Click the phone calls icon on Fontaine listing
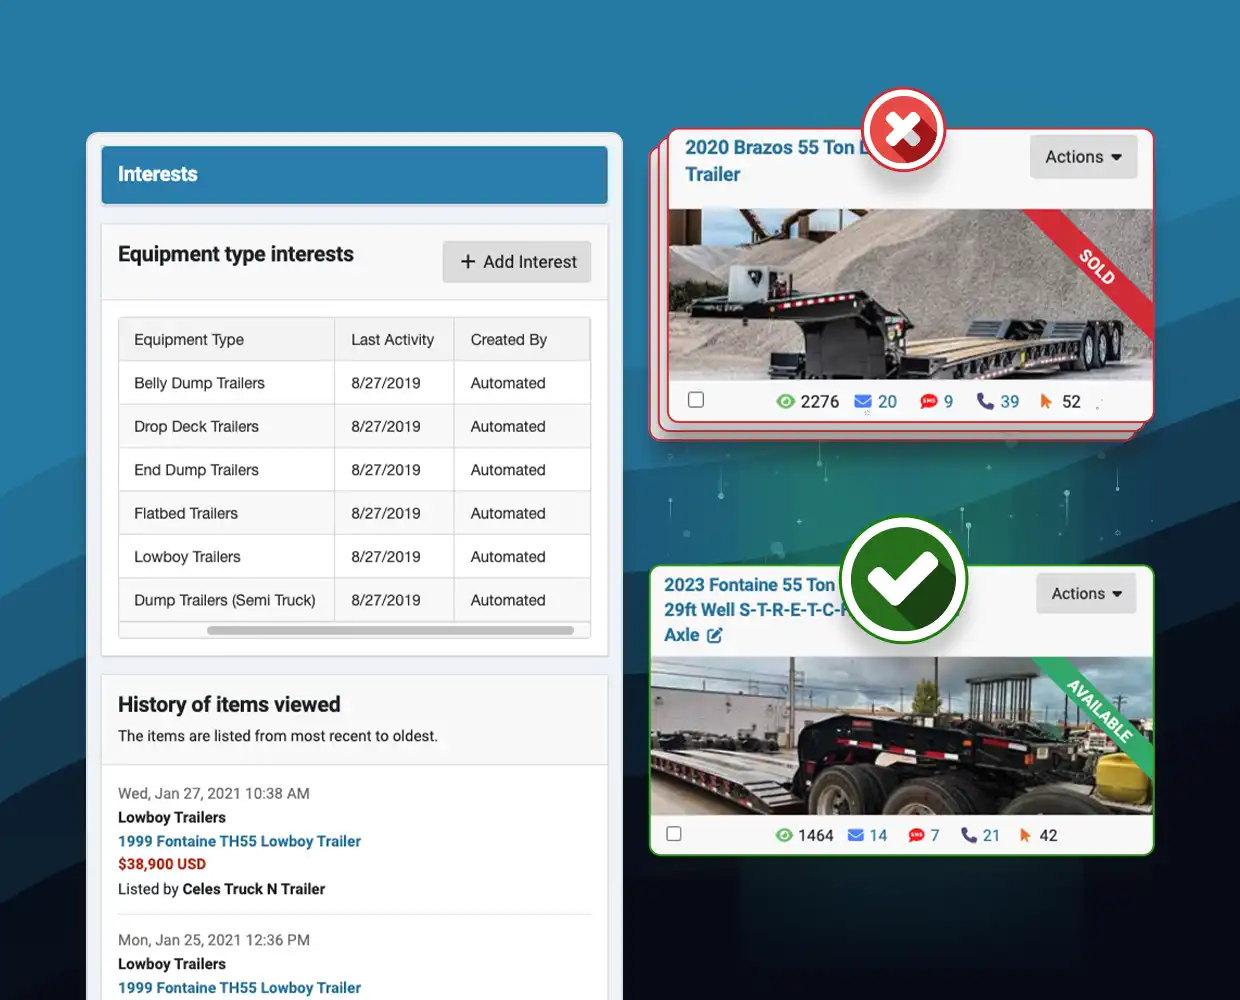Image resolution: width=1240 pixels, height=1000 pixels. (968, 835)
